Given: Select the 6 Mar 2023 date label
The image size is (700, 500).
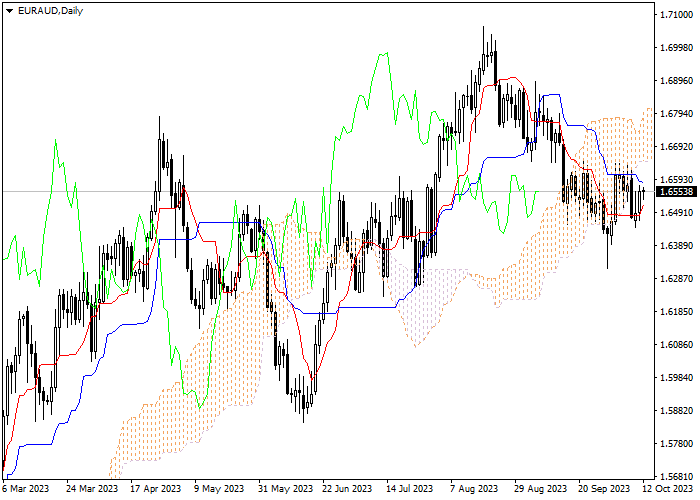Looking at the screenshot, I should (26, 489).
